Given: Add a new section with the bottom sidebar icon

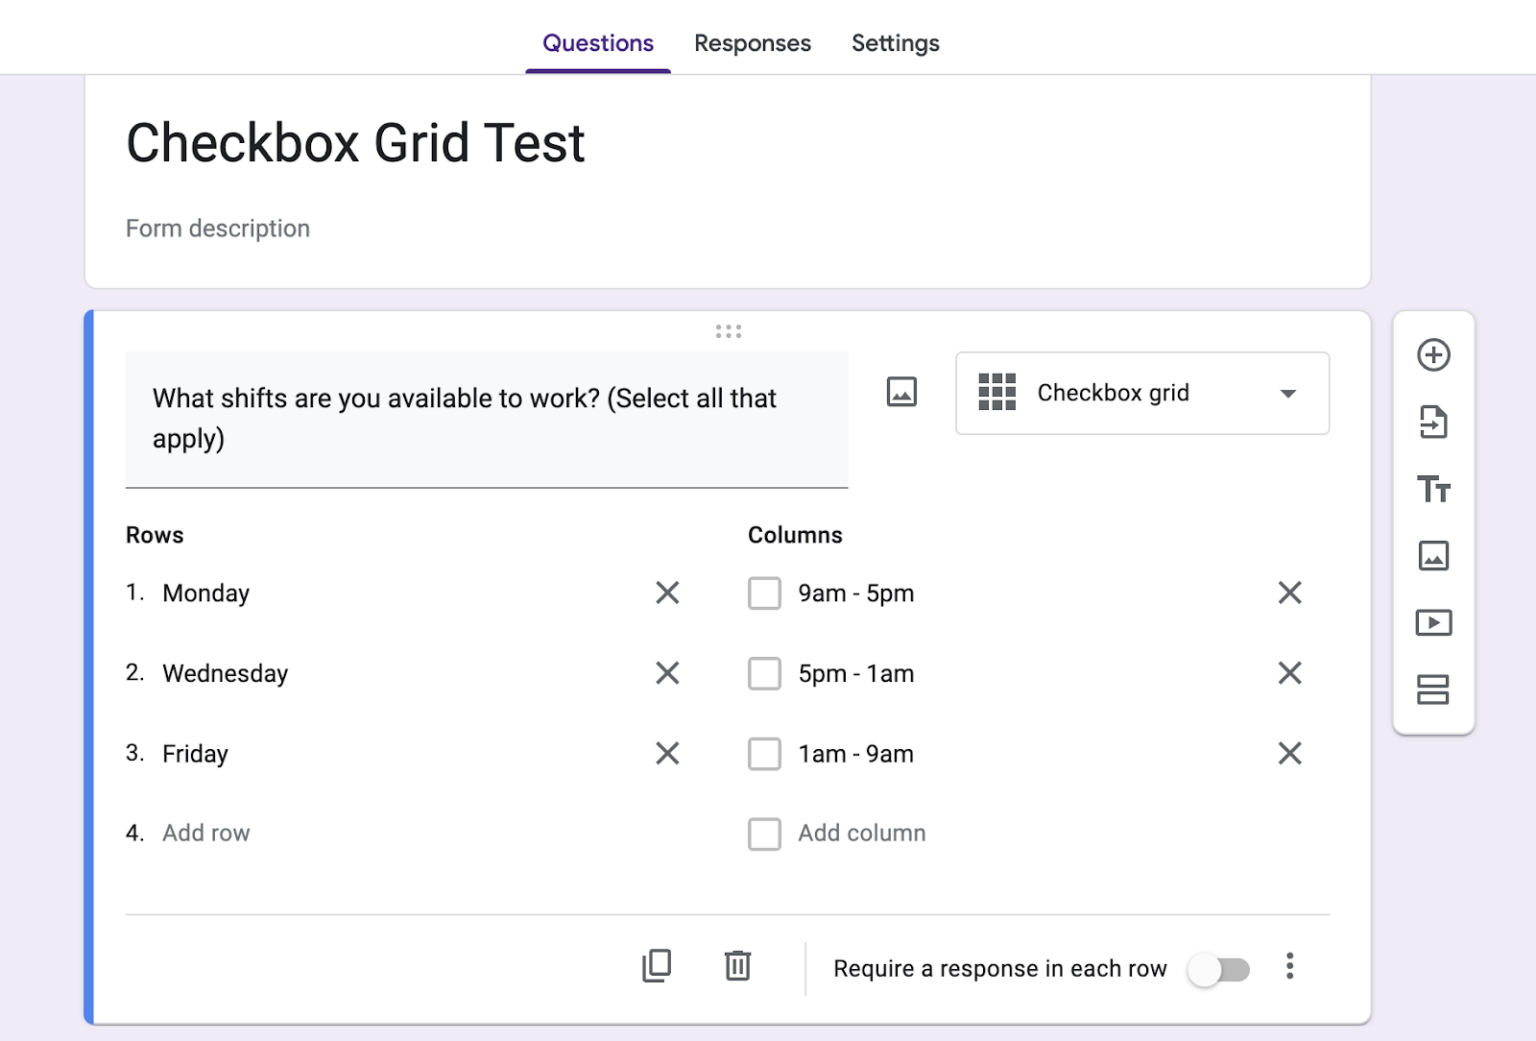Looking at the screenshot, I should [x=1434, y=689].
